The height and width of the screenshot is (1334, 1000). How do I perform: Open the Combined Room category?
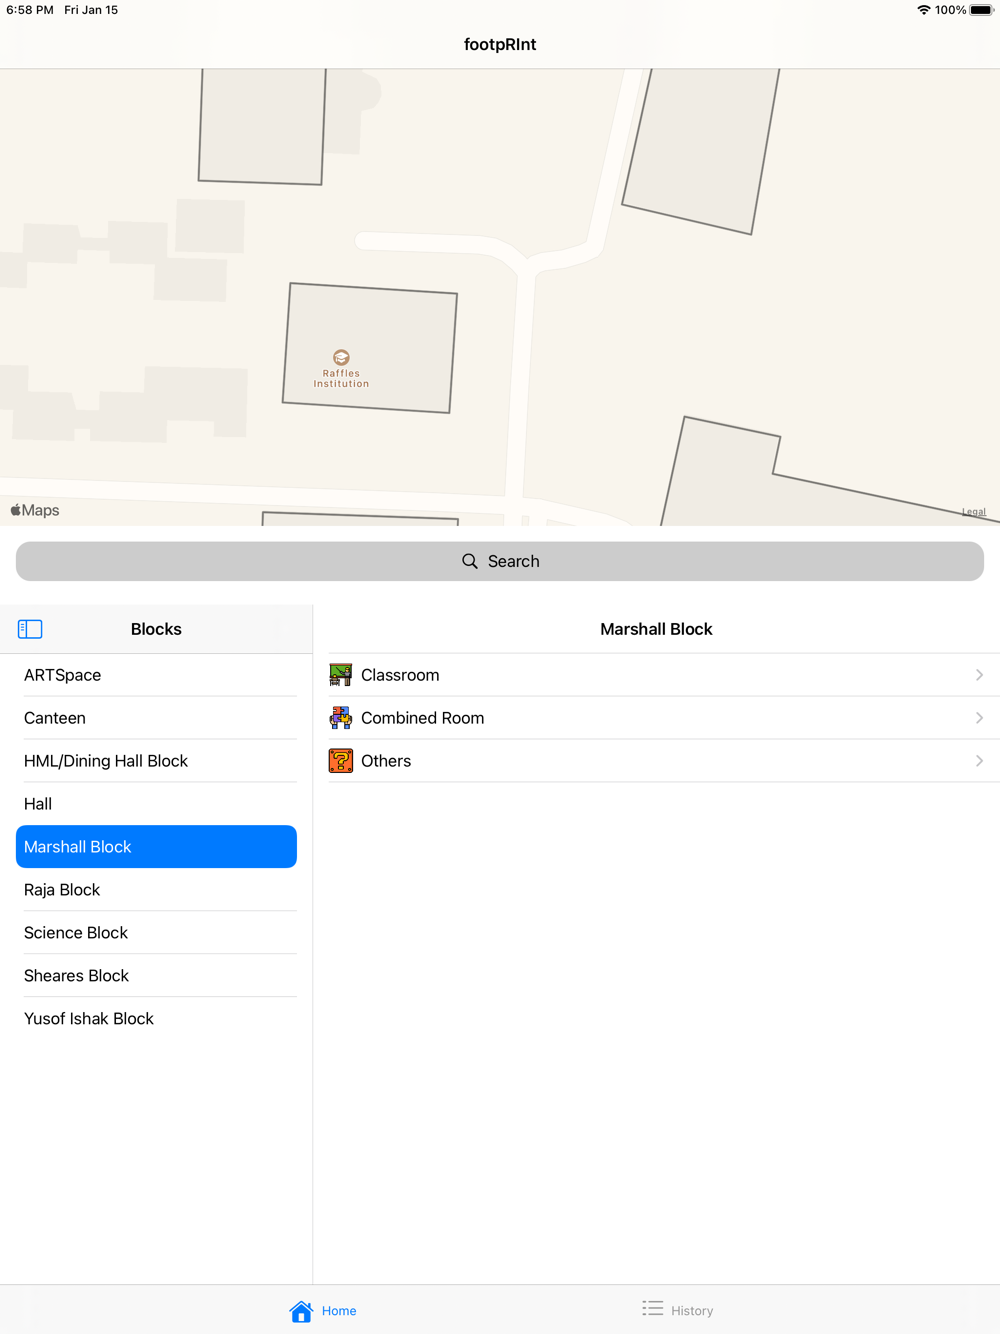(x=657, y=718)
